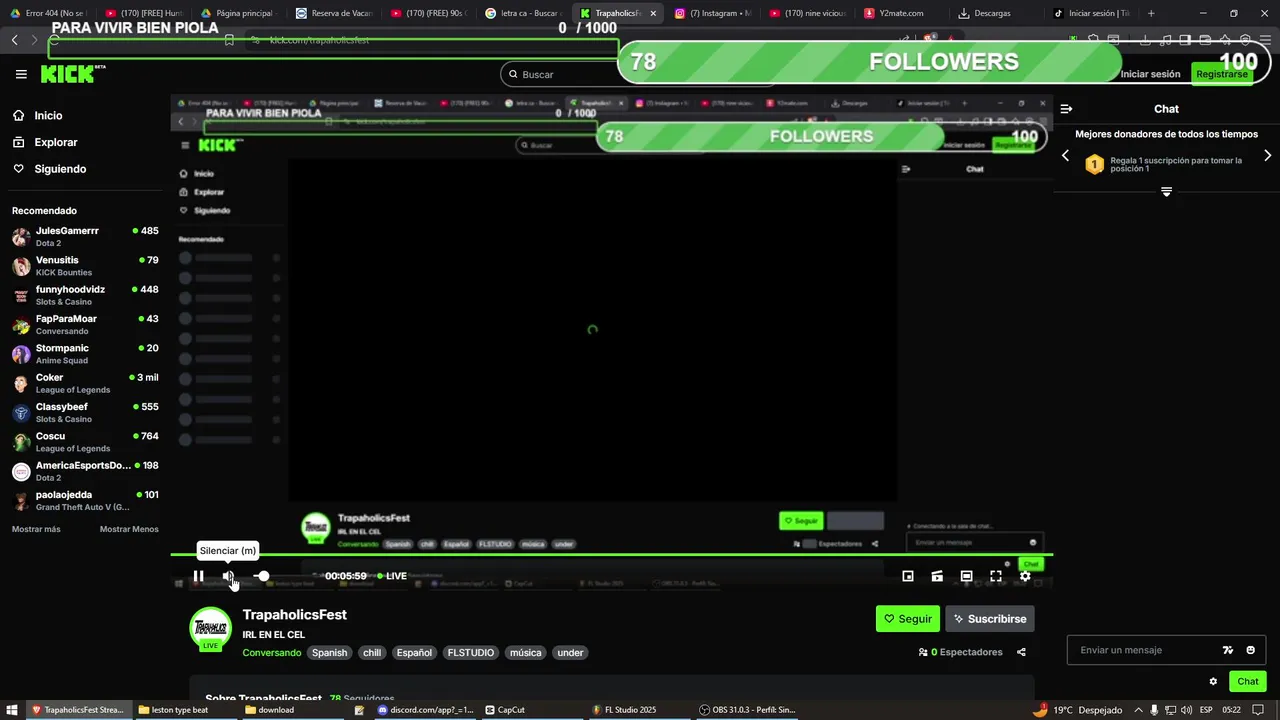Mute the stream volume icon
Image resolution: width=1280 pixels, height=720 pixels.
click(229, 576)
